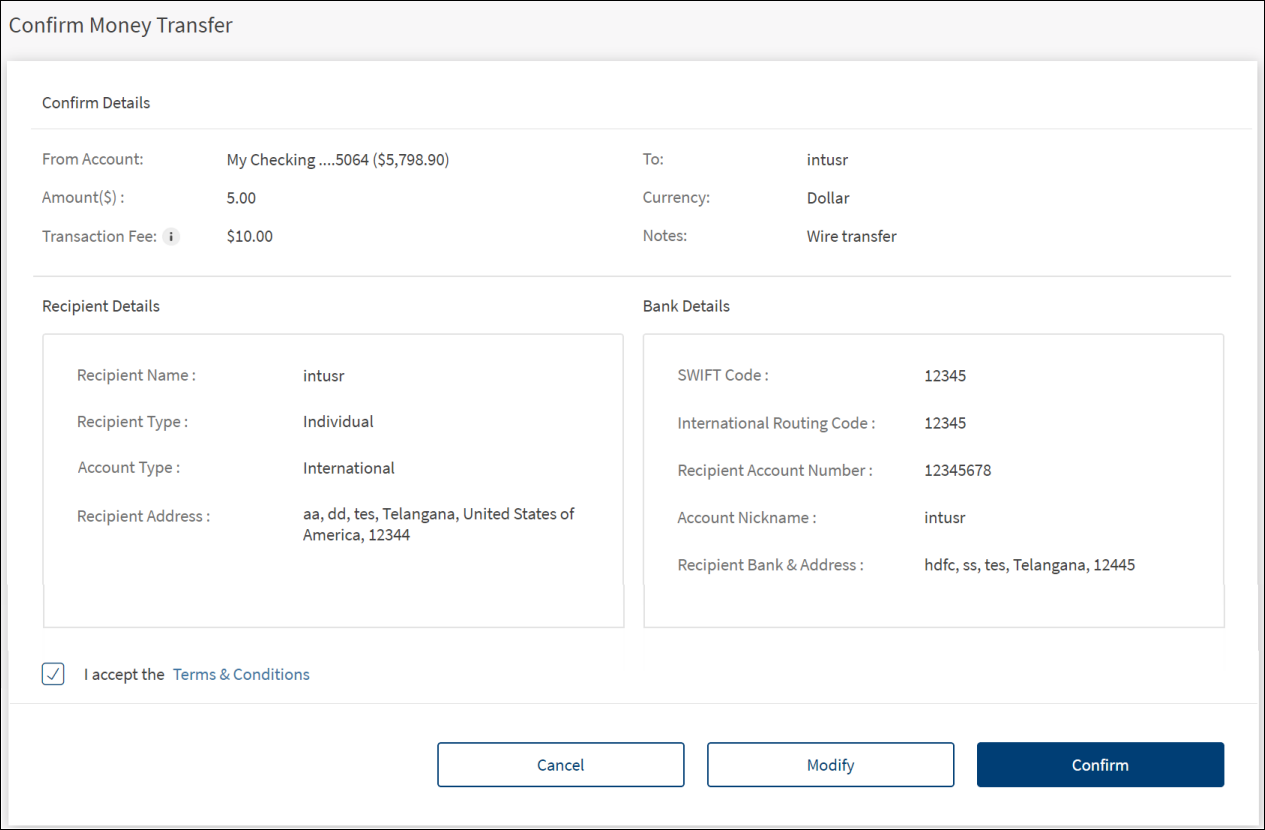Screen dimensions: 1265x830
Task: Click the hdfc recipient bank address text
Action: (x=1029, y=565)
